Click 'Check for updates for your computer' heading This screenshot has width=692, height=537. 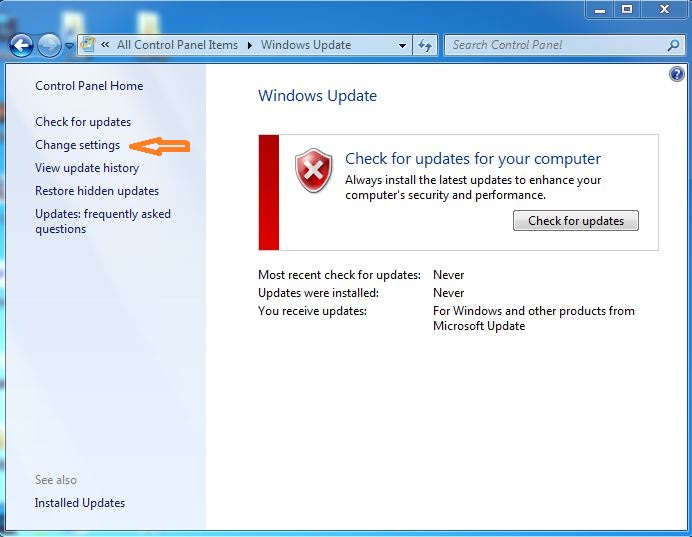(x=473, y=158)
